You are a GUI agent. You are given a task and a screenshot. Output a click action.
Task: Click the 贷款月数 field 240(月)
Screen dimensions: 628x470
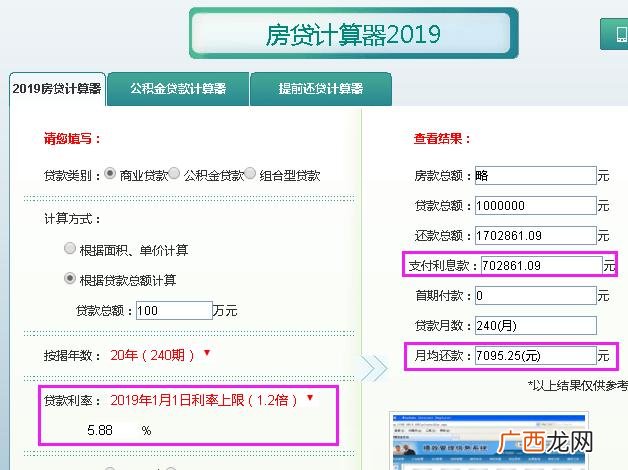tap(536, 325)
